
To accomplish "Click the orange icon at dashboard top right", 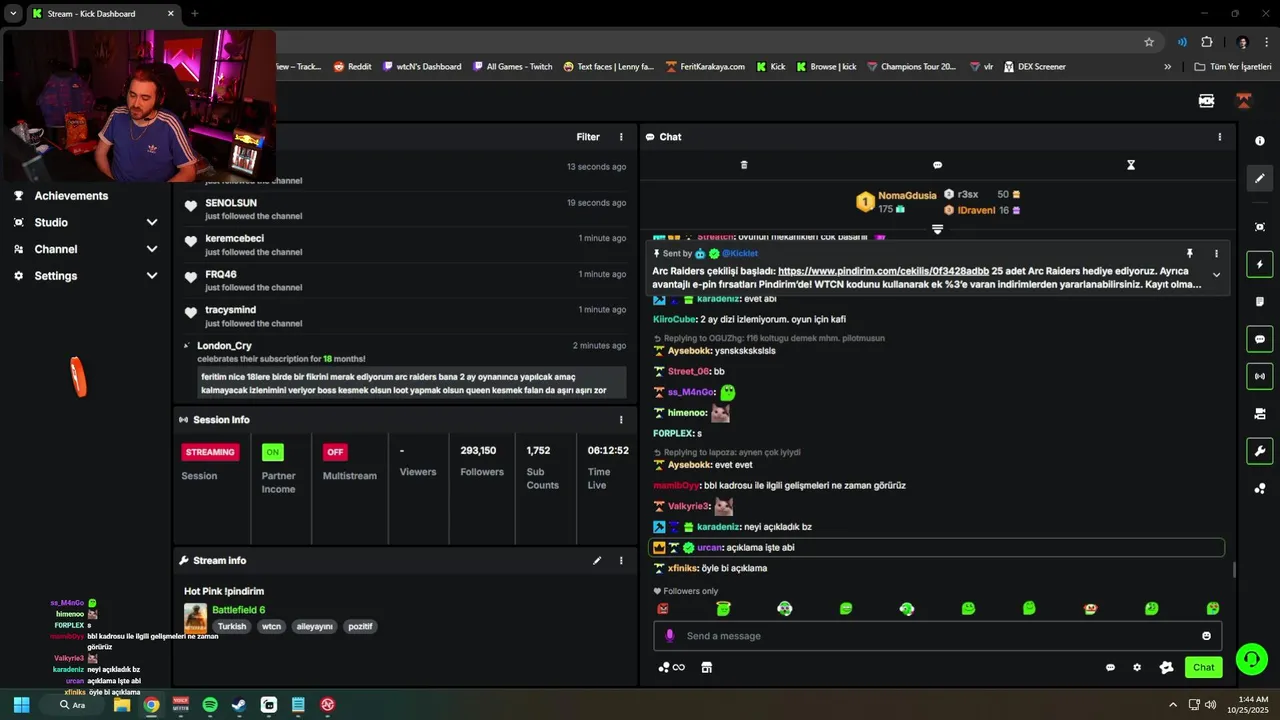I will point(1244,101).
